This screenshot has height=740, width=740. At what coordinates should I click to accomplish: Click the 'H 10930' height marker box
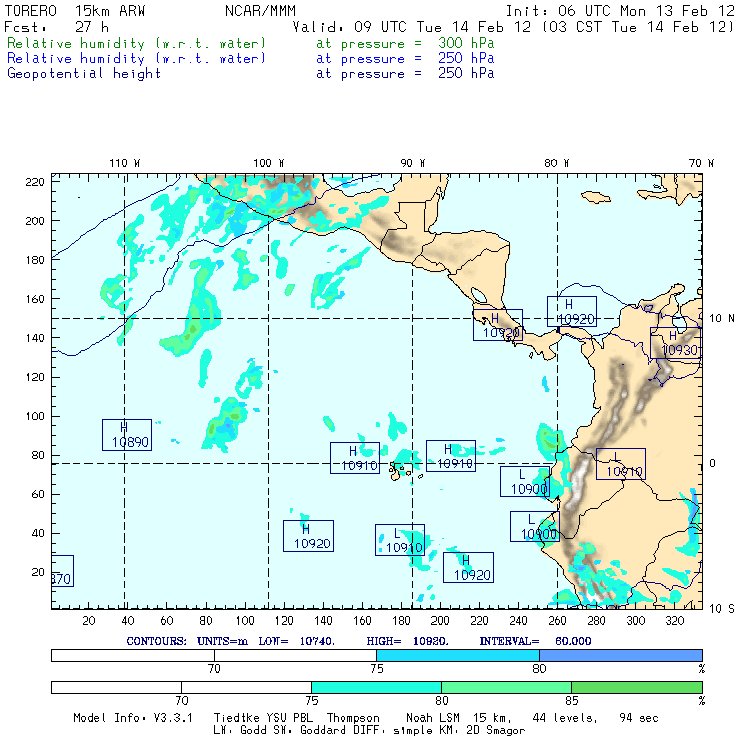point(675,343)
